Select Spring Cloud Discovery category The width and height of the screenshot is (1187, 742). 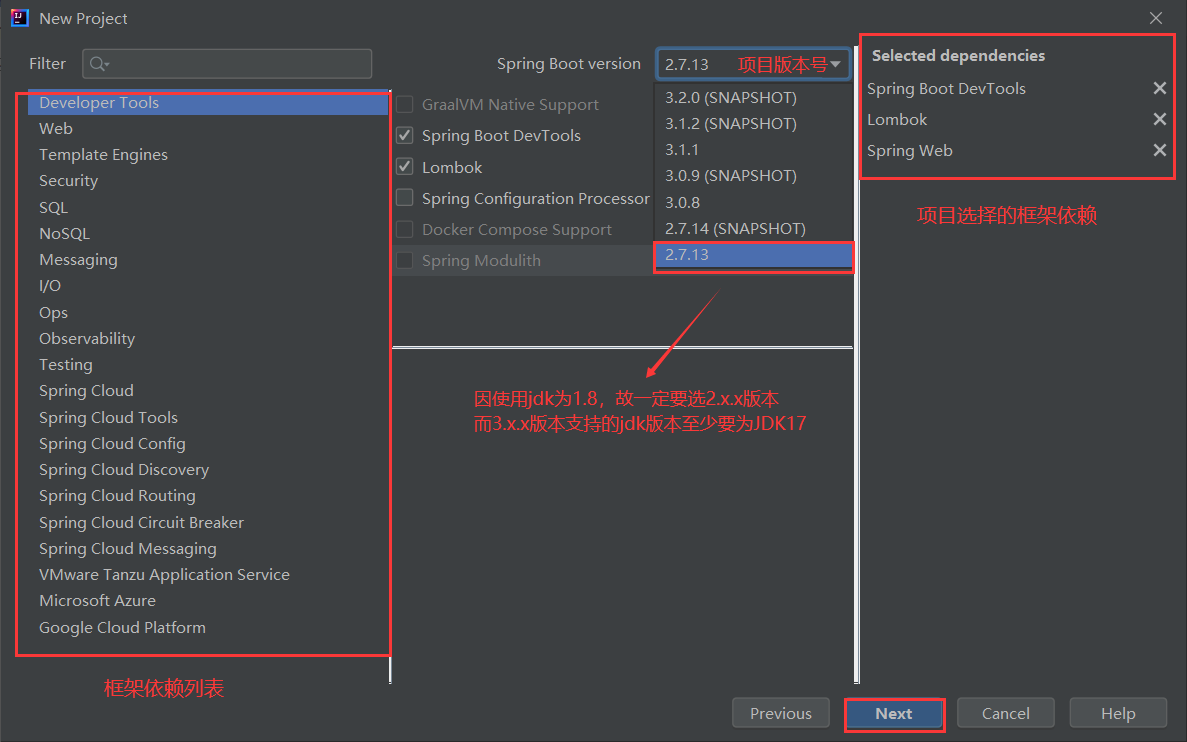click(207, 469)
